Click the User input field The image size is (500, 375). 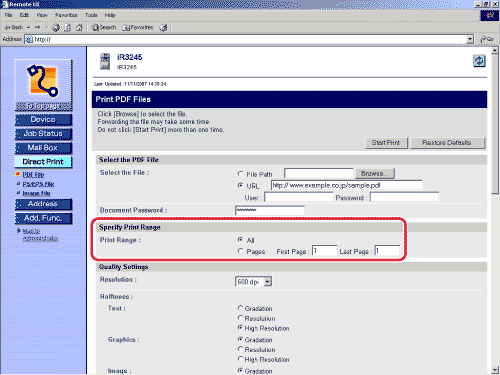coord(299,197)
